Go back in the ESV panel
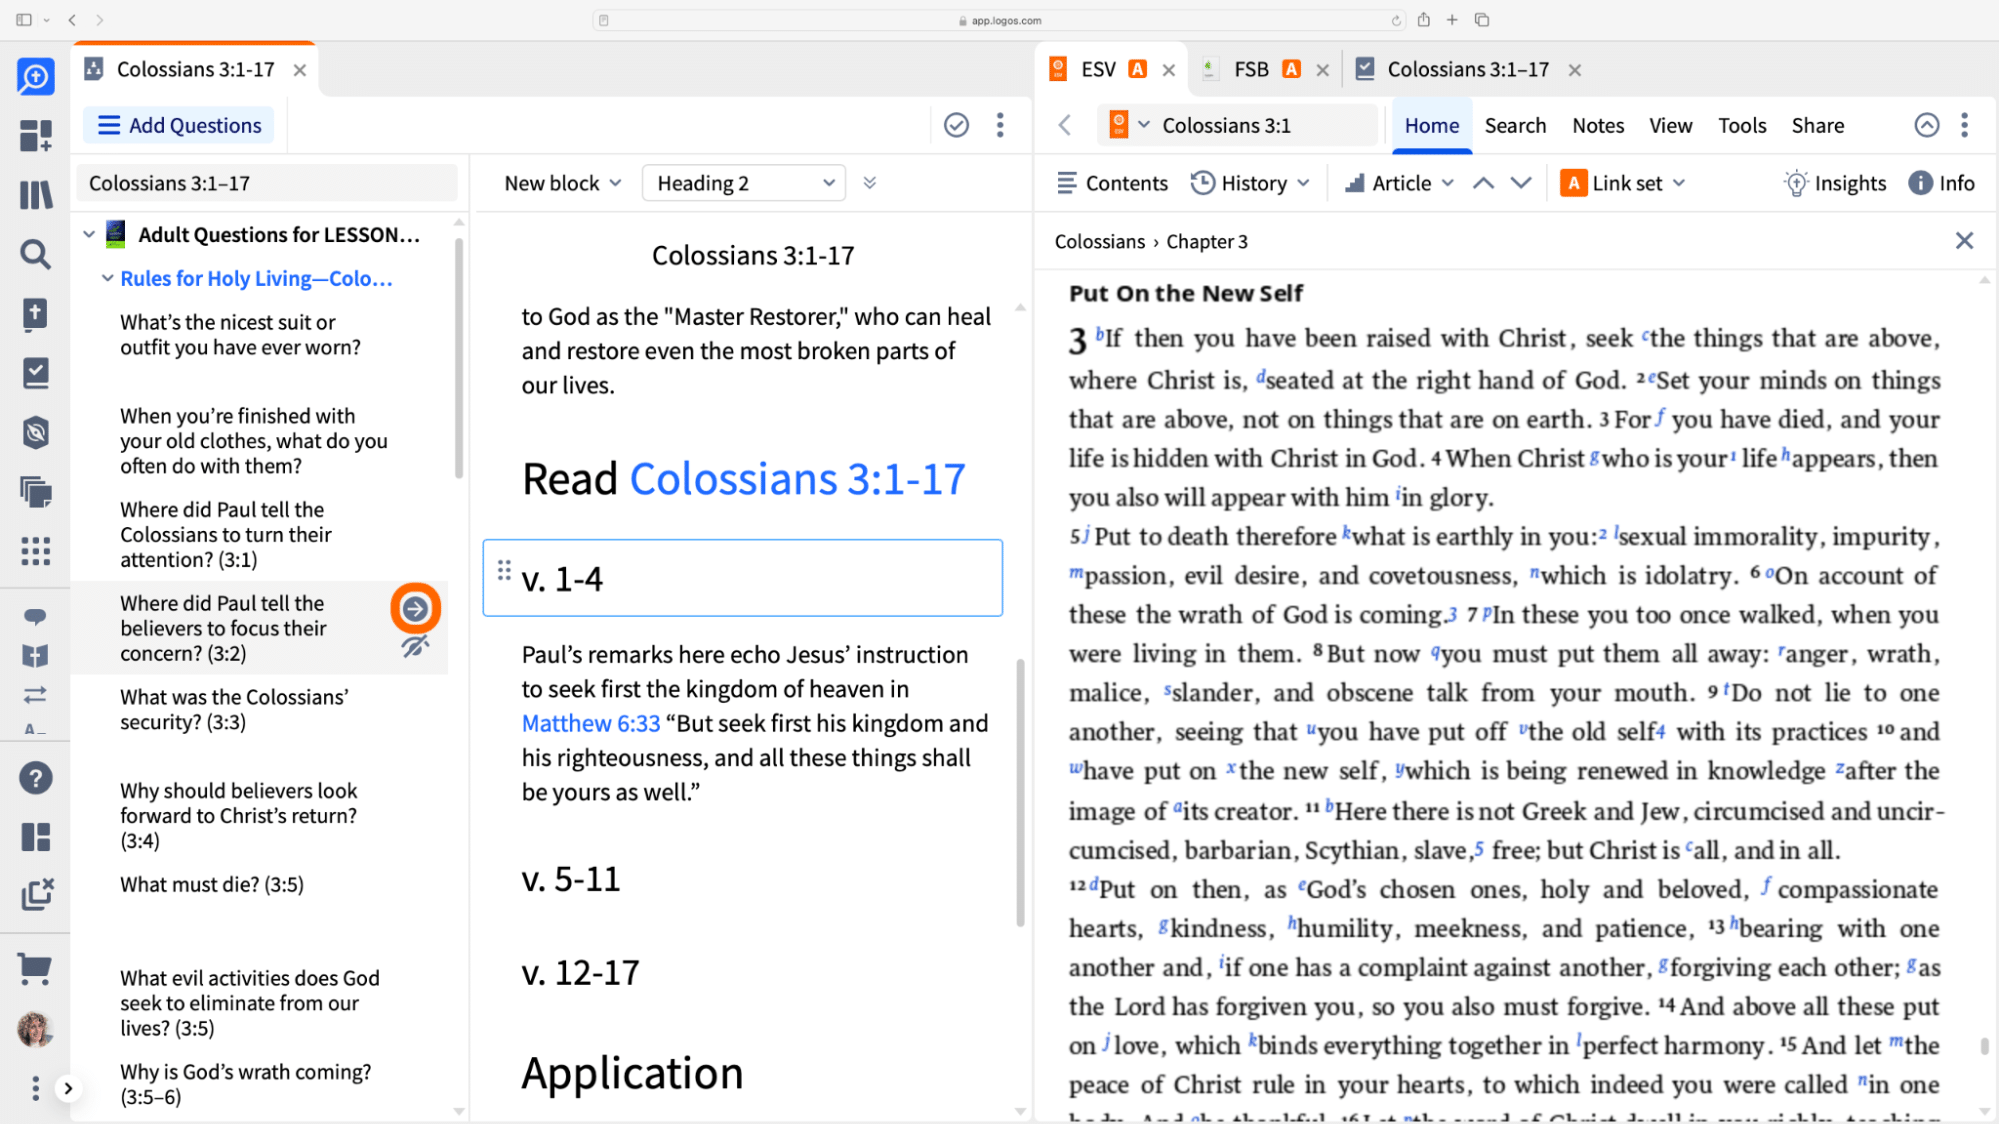The width and height of the screenshot is (1999, 1125). click(x=1065, y=125)
